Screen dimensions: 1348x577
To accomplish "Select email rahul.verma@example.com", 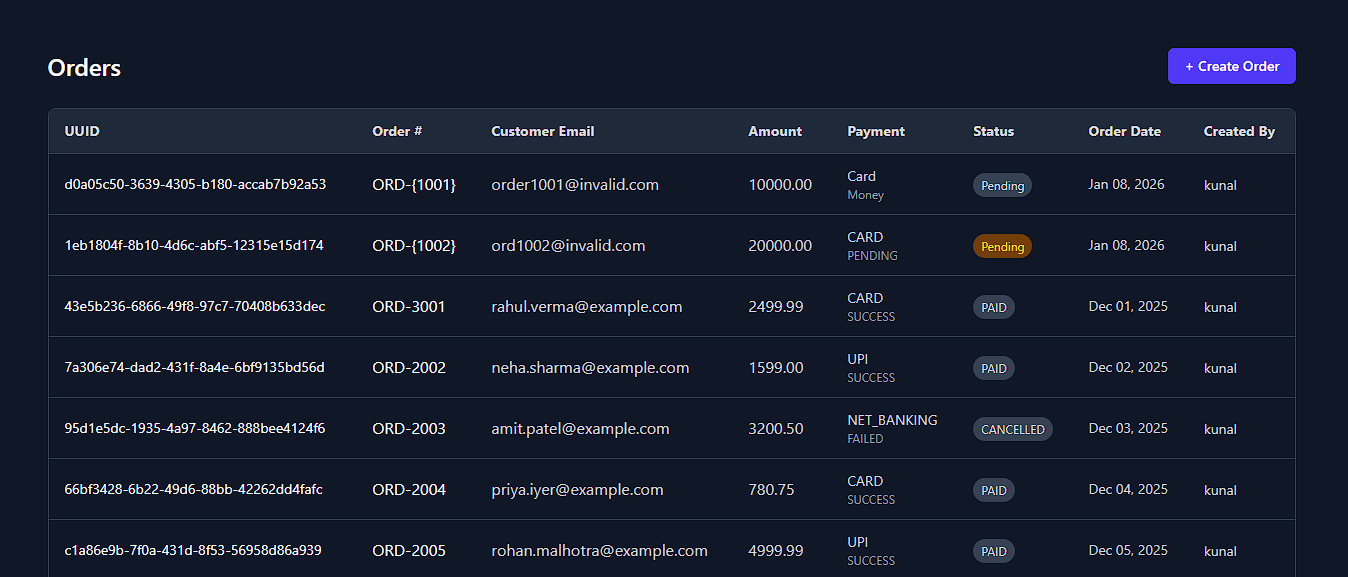I will pyautogui.click(x=586, y=307).
